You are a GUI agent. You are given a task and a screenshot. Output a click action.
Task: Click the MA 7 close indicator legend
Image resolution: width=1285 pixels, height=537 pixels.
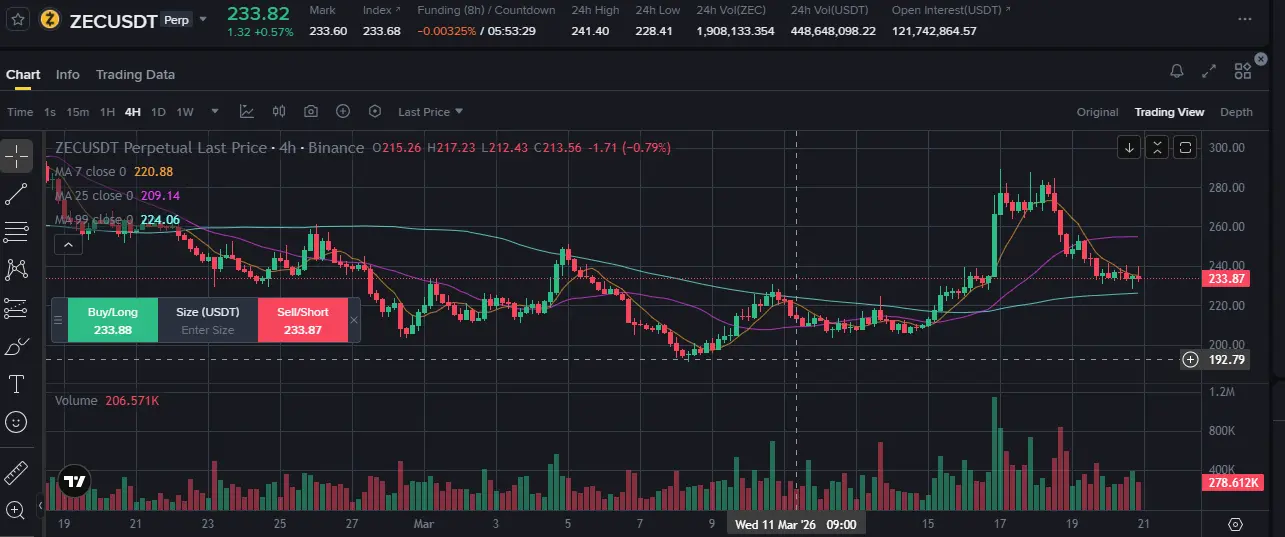(x=112, y=172)
